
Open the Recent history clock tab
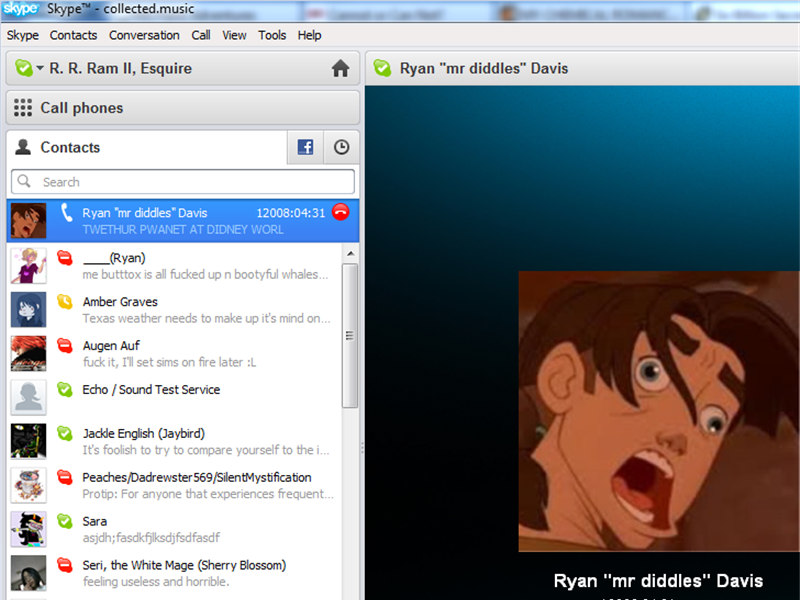pos(341,147)
